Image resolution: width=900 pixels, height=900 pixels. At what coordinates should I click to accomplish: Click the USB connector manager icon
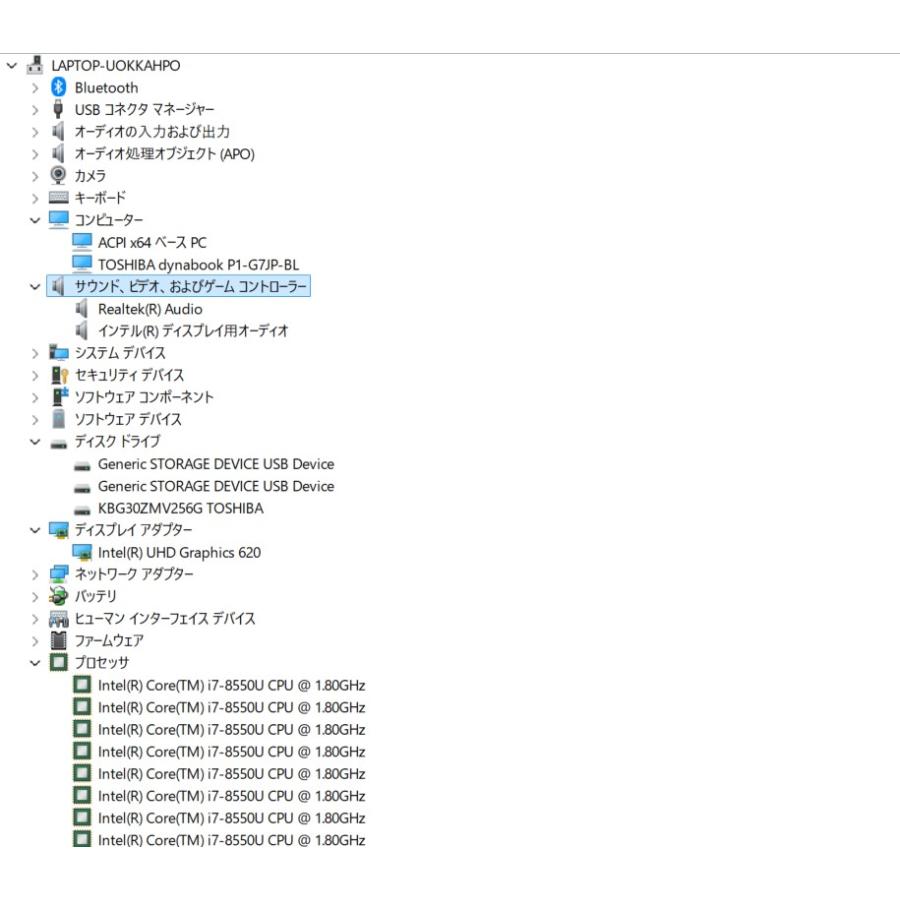pyautogui.click(x=58, y=109)
